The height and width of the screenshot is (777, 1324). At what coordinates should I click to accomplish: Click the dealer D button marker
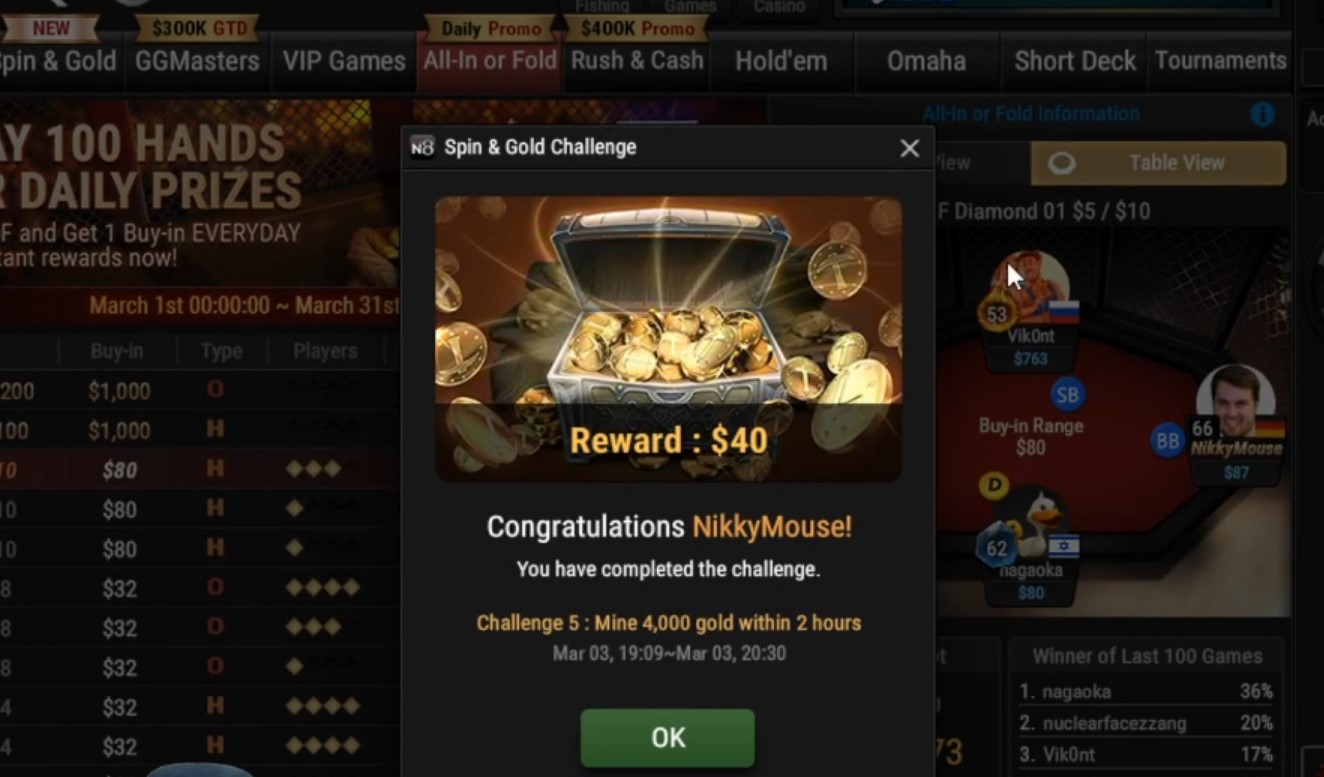993,486
